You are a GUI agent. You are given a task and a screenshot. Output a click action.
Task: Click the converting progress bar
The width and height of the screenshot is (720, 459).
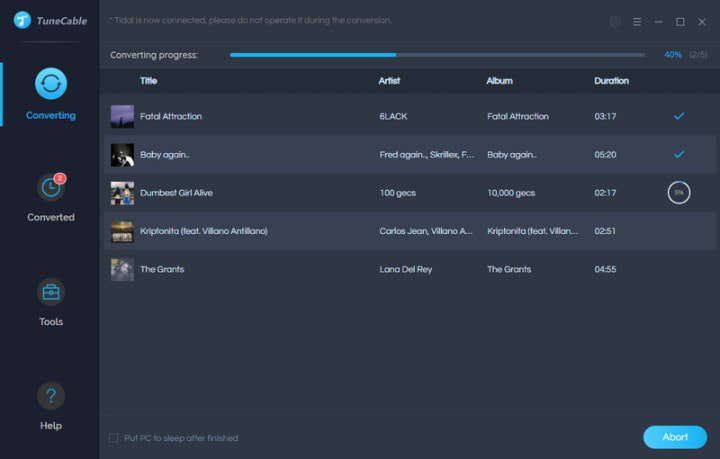(x=437, y=55)
